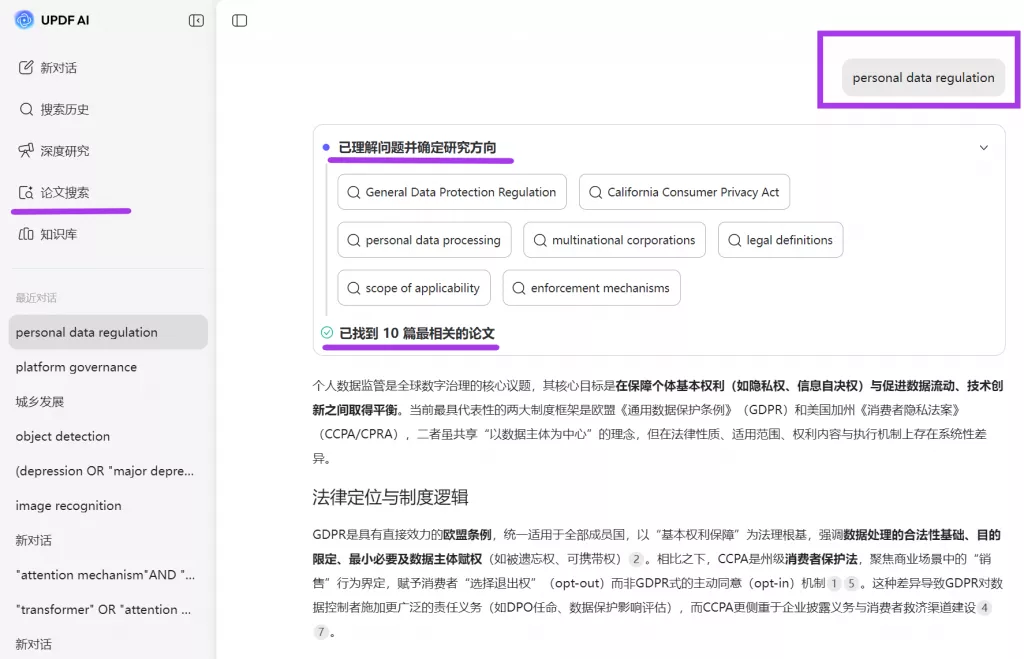Click the General Data Protection Regulation search chip
The width and height of the screenshot is (1024, 659).
coord(451,191)
